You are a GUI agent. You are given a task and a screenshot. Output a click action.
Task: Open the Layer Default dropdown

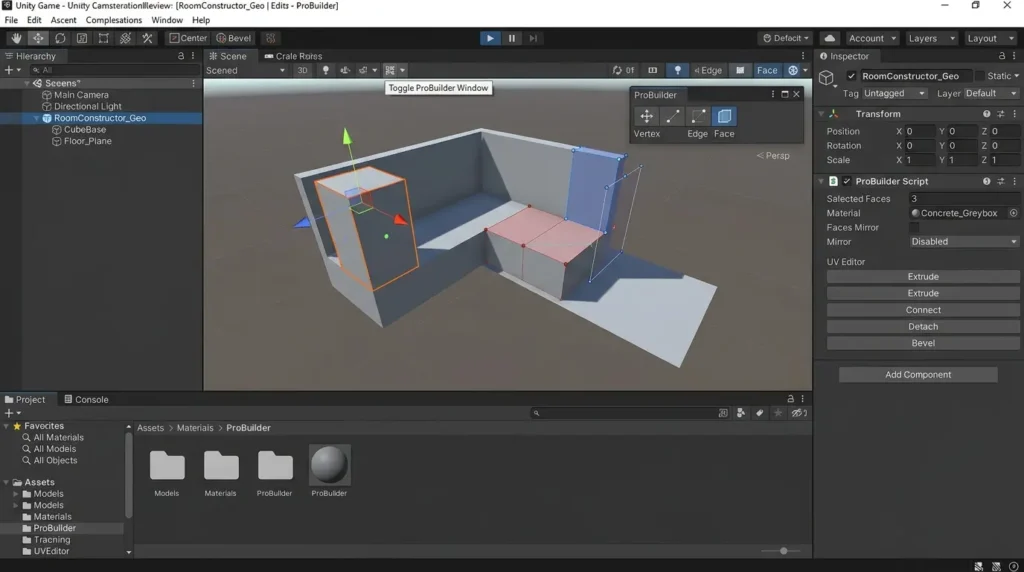991,93
